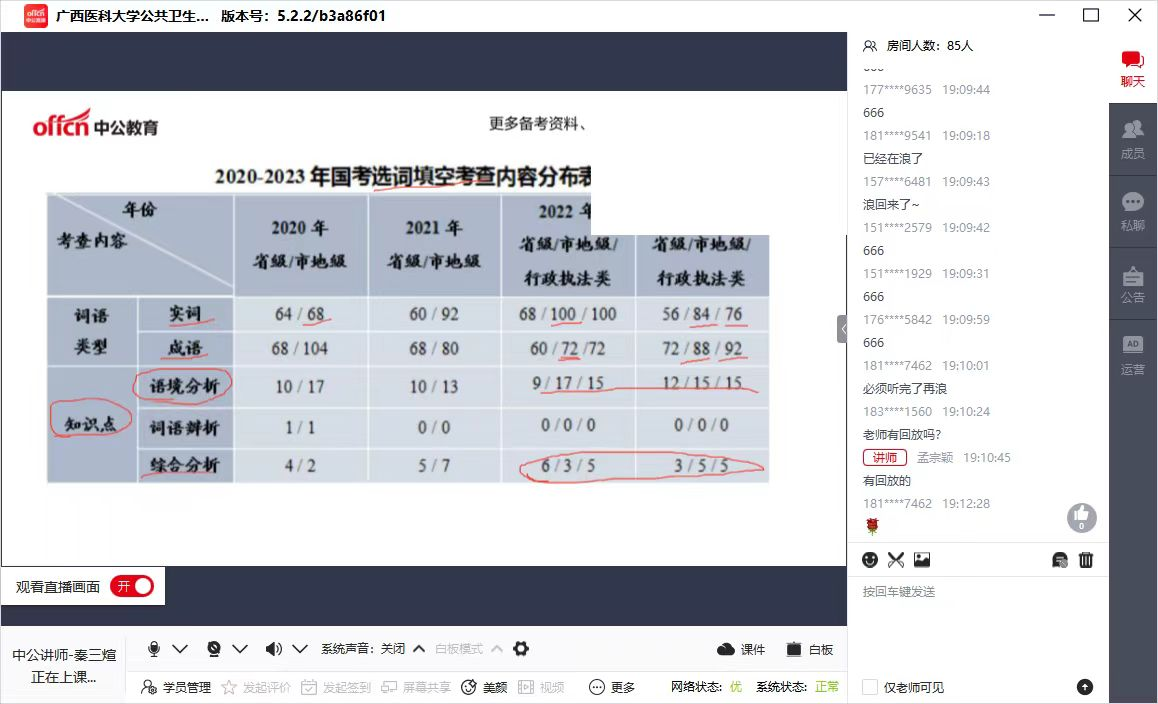1158x704 pixels.
Task: Open the emoji picker in chat
Action: pyautogui.click(x=870, y=560)
